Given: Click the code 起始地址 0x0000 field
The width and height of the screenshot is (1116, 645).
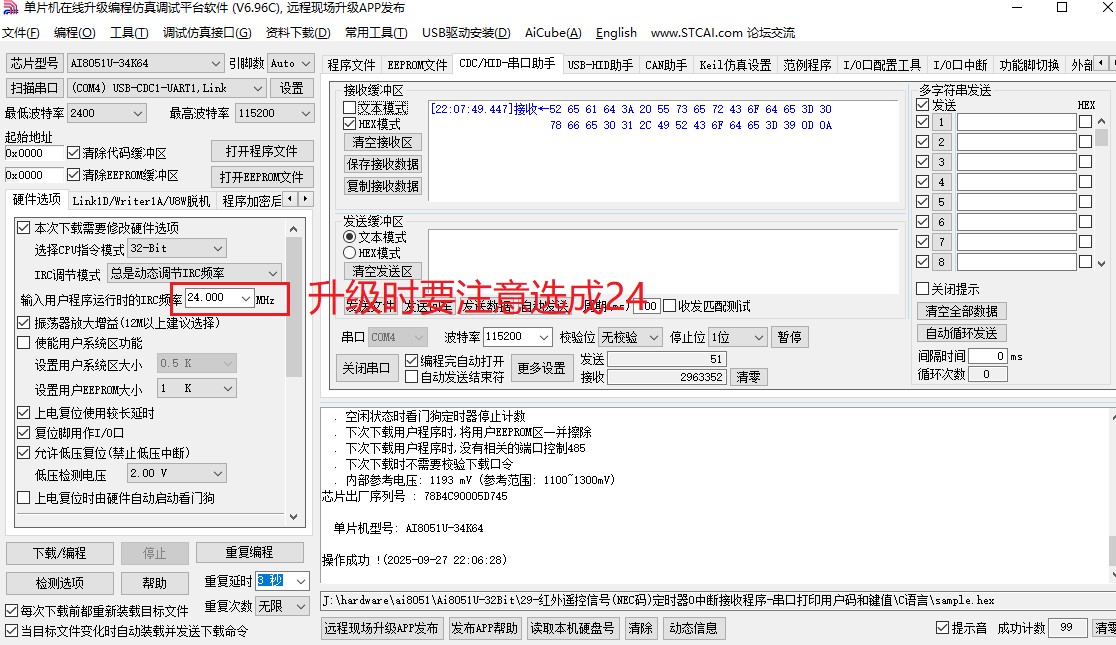Looking at the screenshot, I should click(34, 153).
